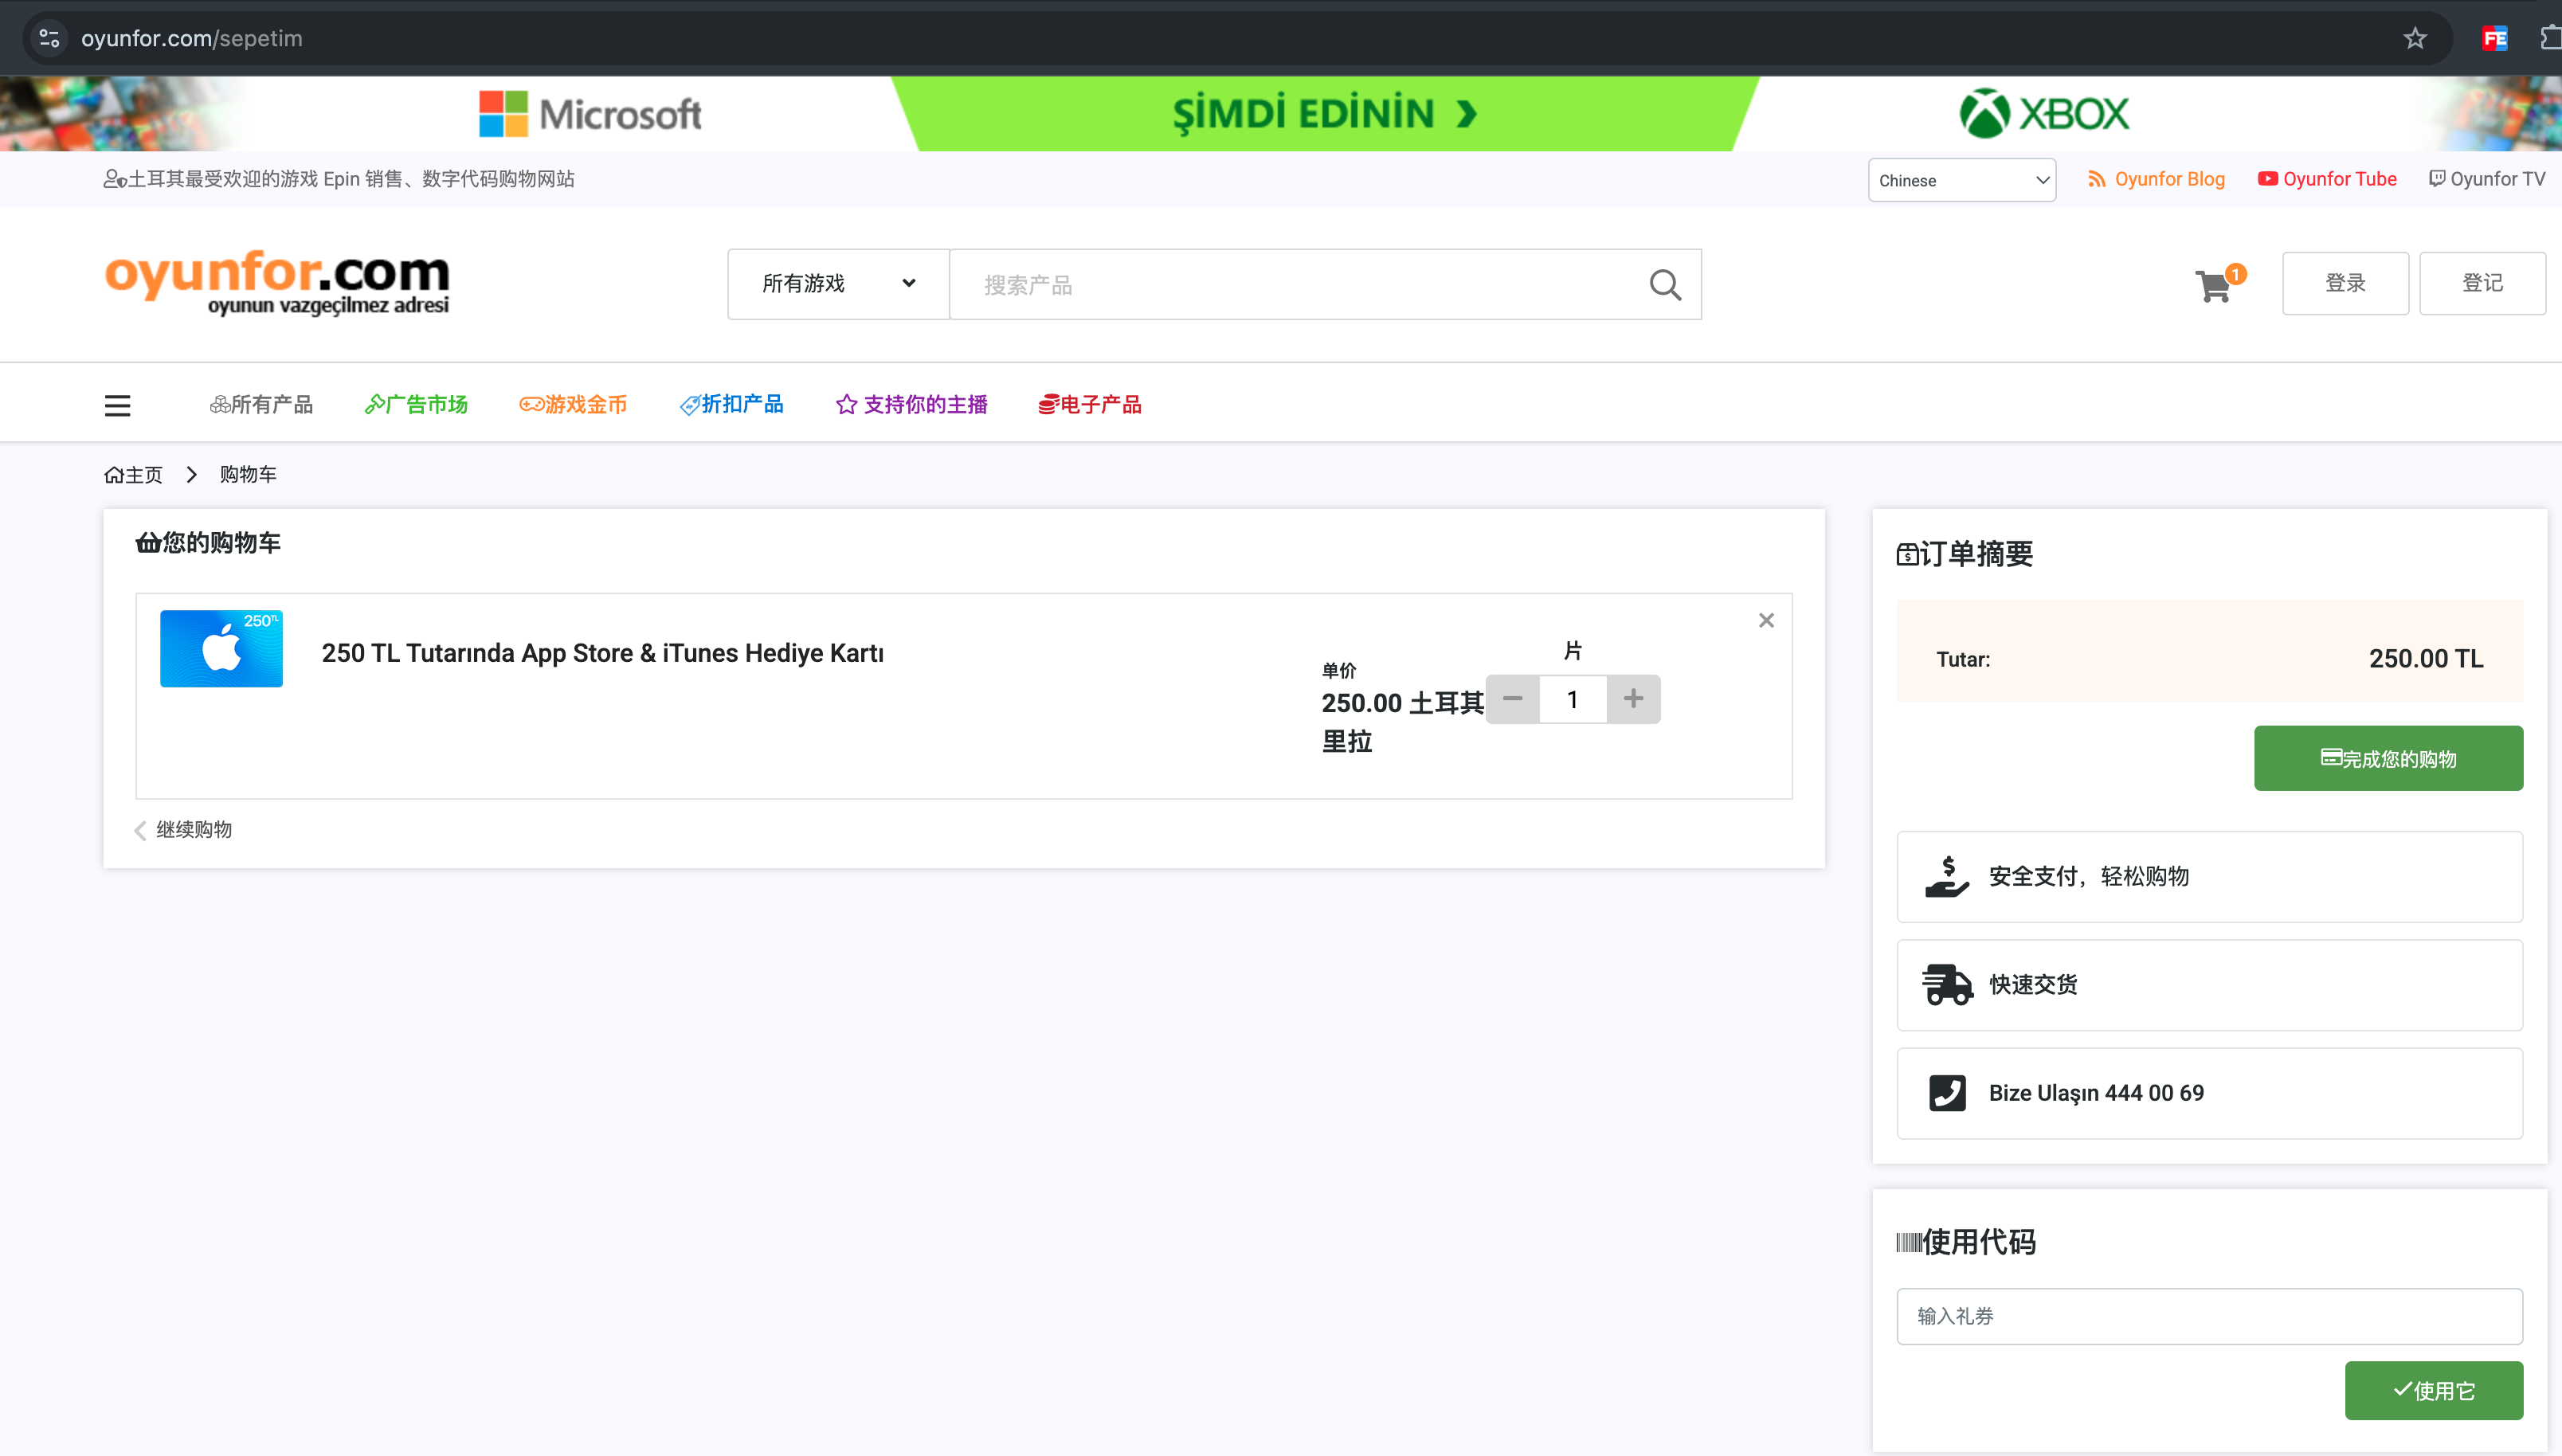Click the Xbox logo in banner
Screen dimensions: 2562x1456
click(x=2044, y=114)
